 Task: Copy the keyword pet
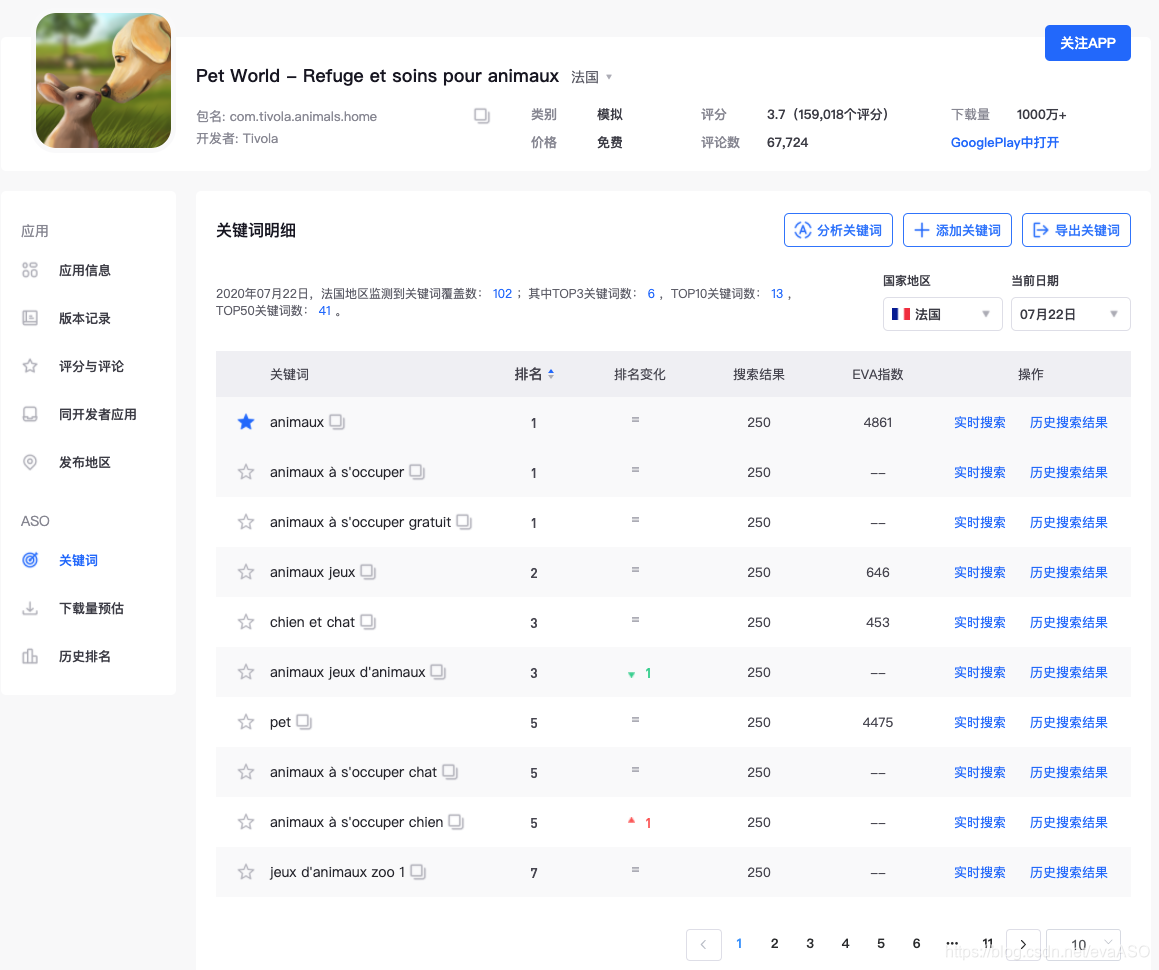308,721
